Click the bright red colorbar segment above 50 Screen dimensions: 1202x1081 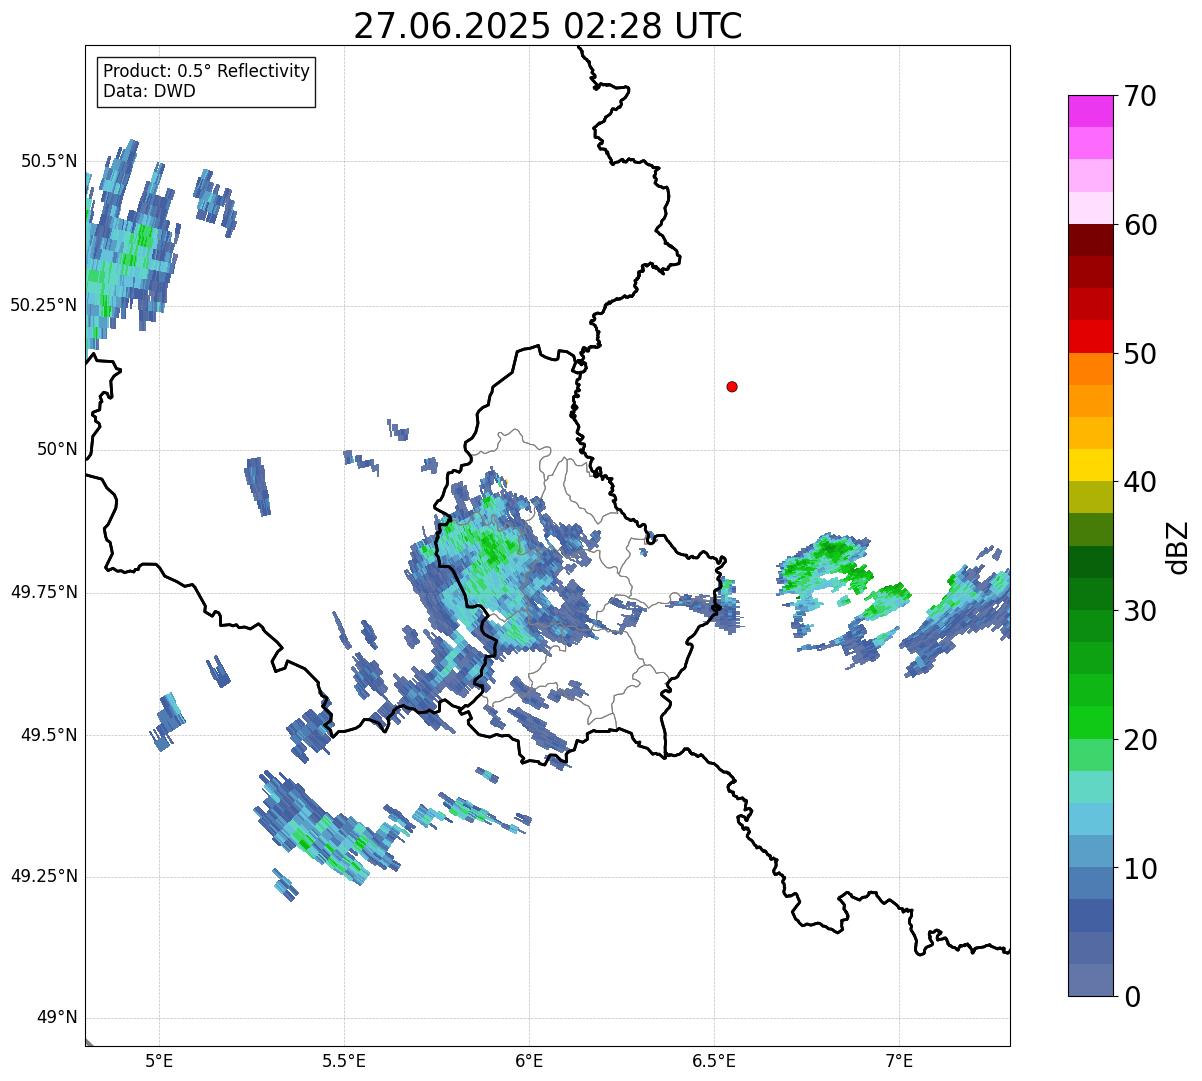point(1090,336)
